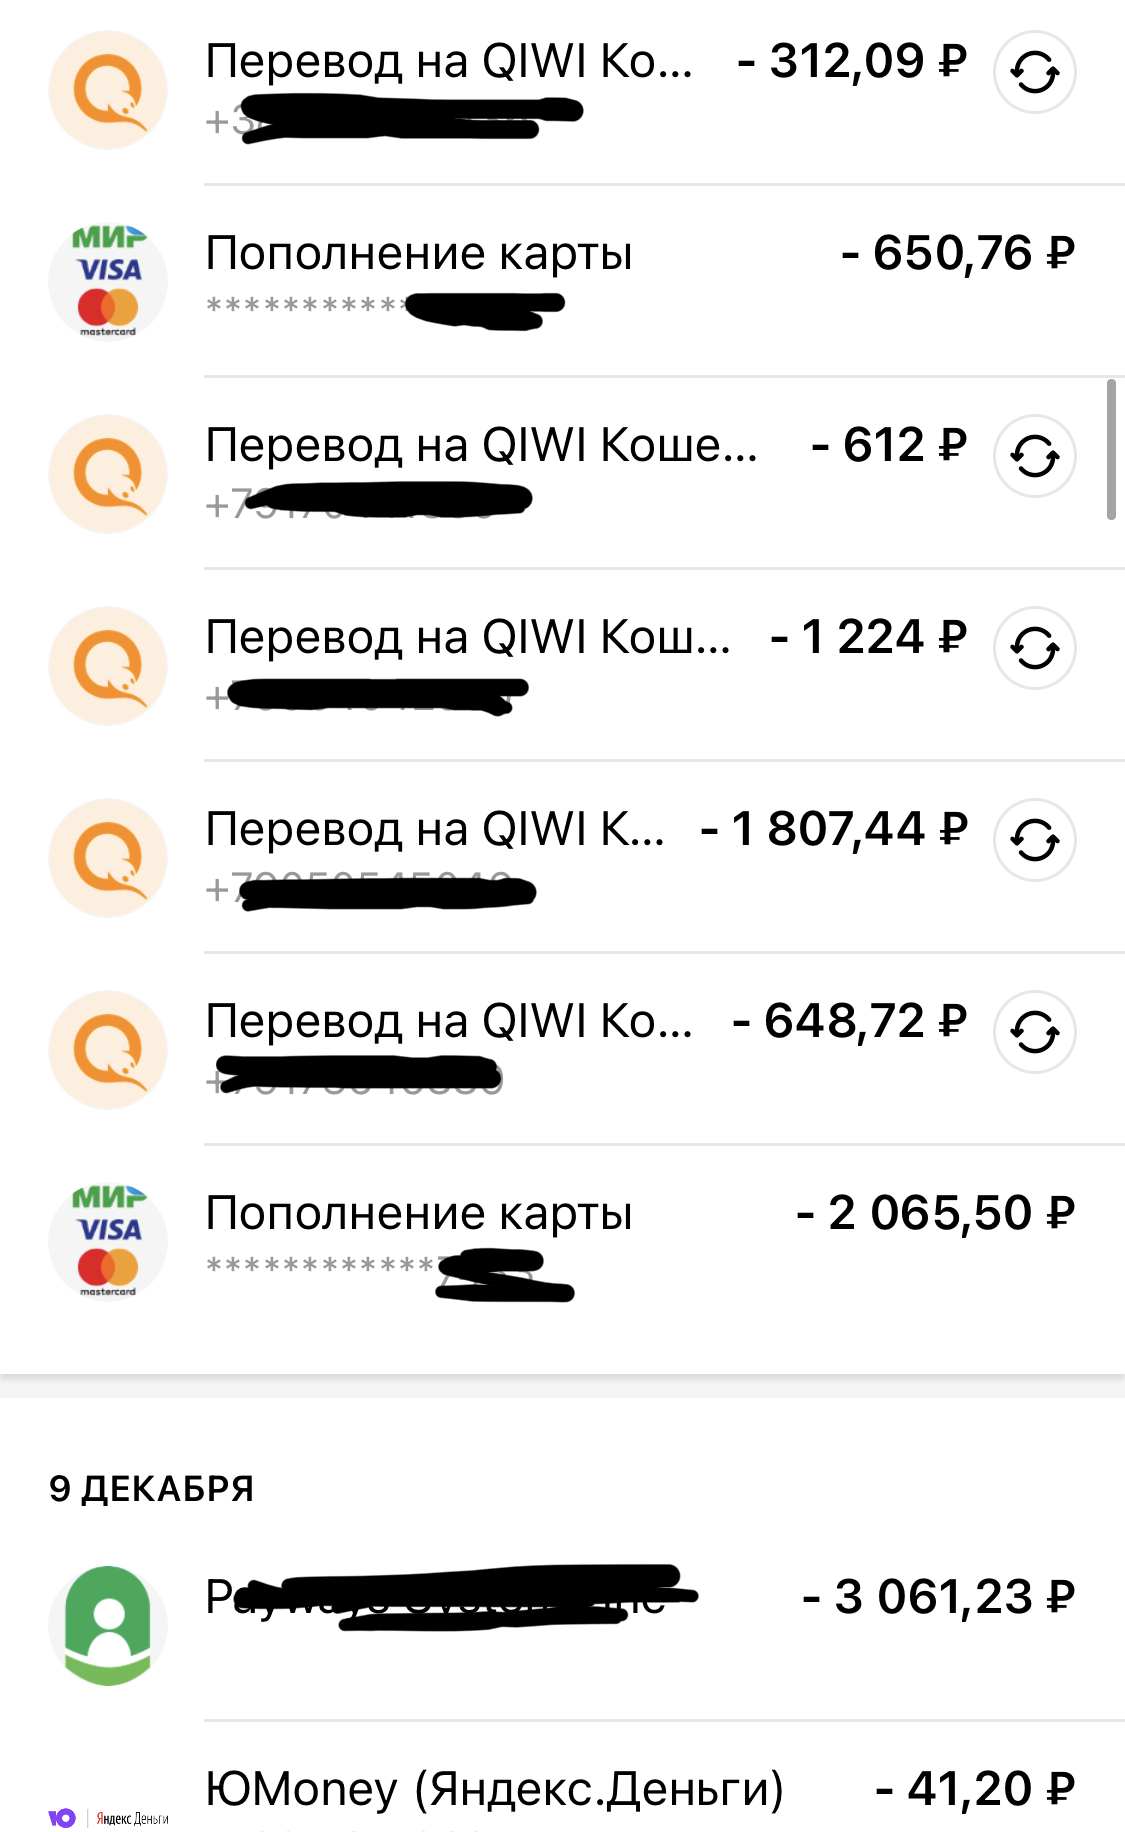
Task: Tap the - 41,20 ₽ amount
Action: tap(974, 1789)
